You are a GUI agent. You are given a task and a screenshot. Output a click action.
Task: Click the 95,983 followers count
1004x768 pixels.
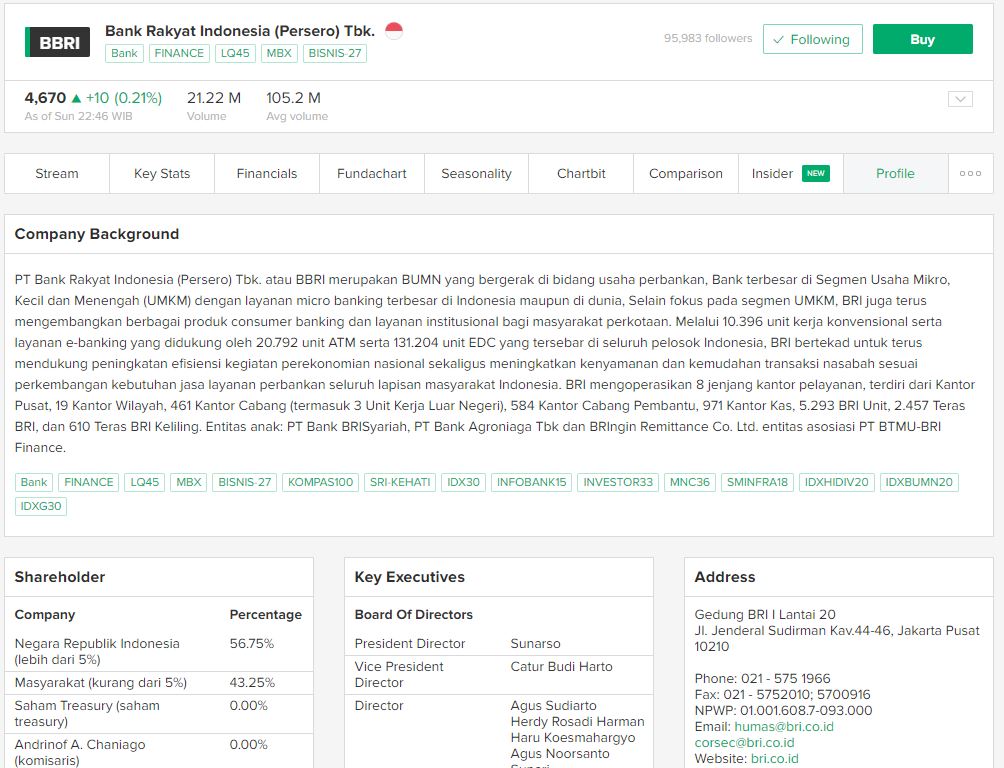(708, 38)
